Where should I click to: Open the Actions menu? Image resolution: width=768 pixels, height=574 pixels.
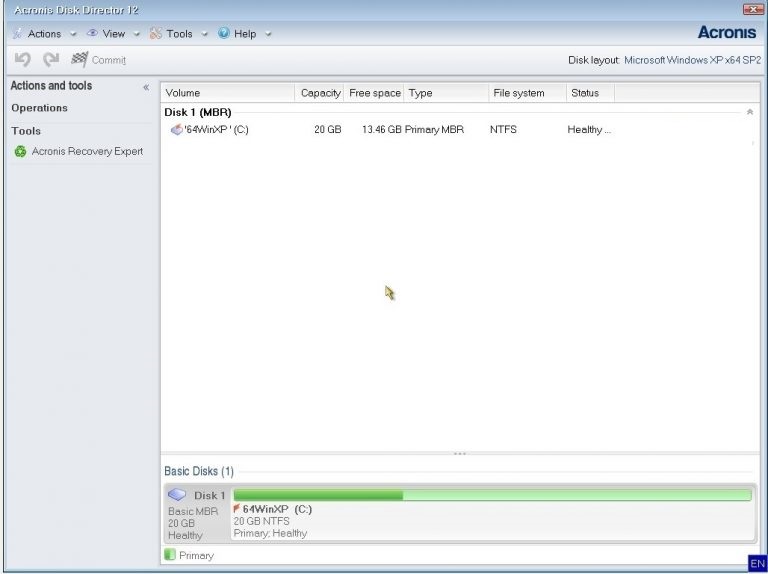[x=45, y=34]
